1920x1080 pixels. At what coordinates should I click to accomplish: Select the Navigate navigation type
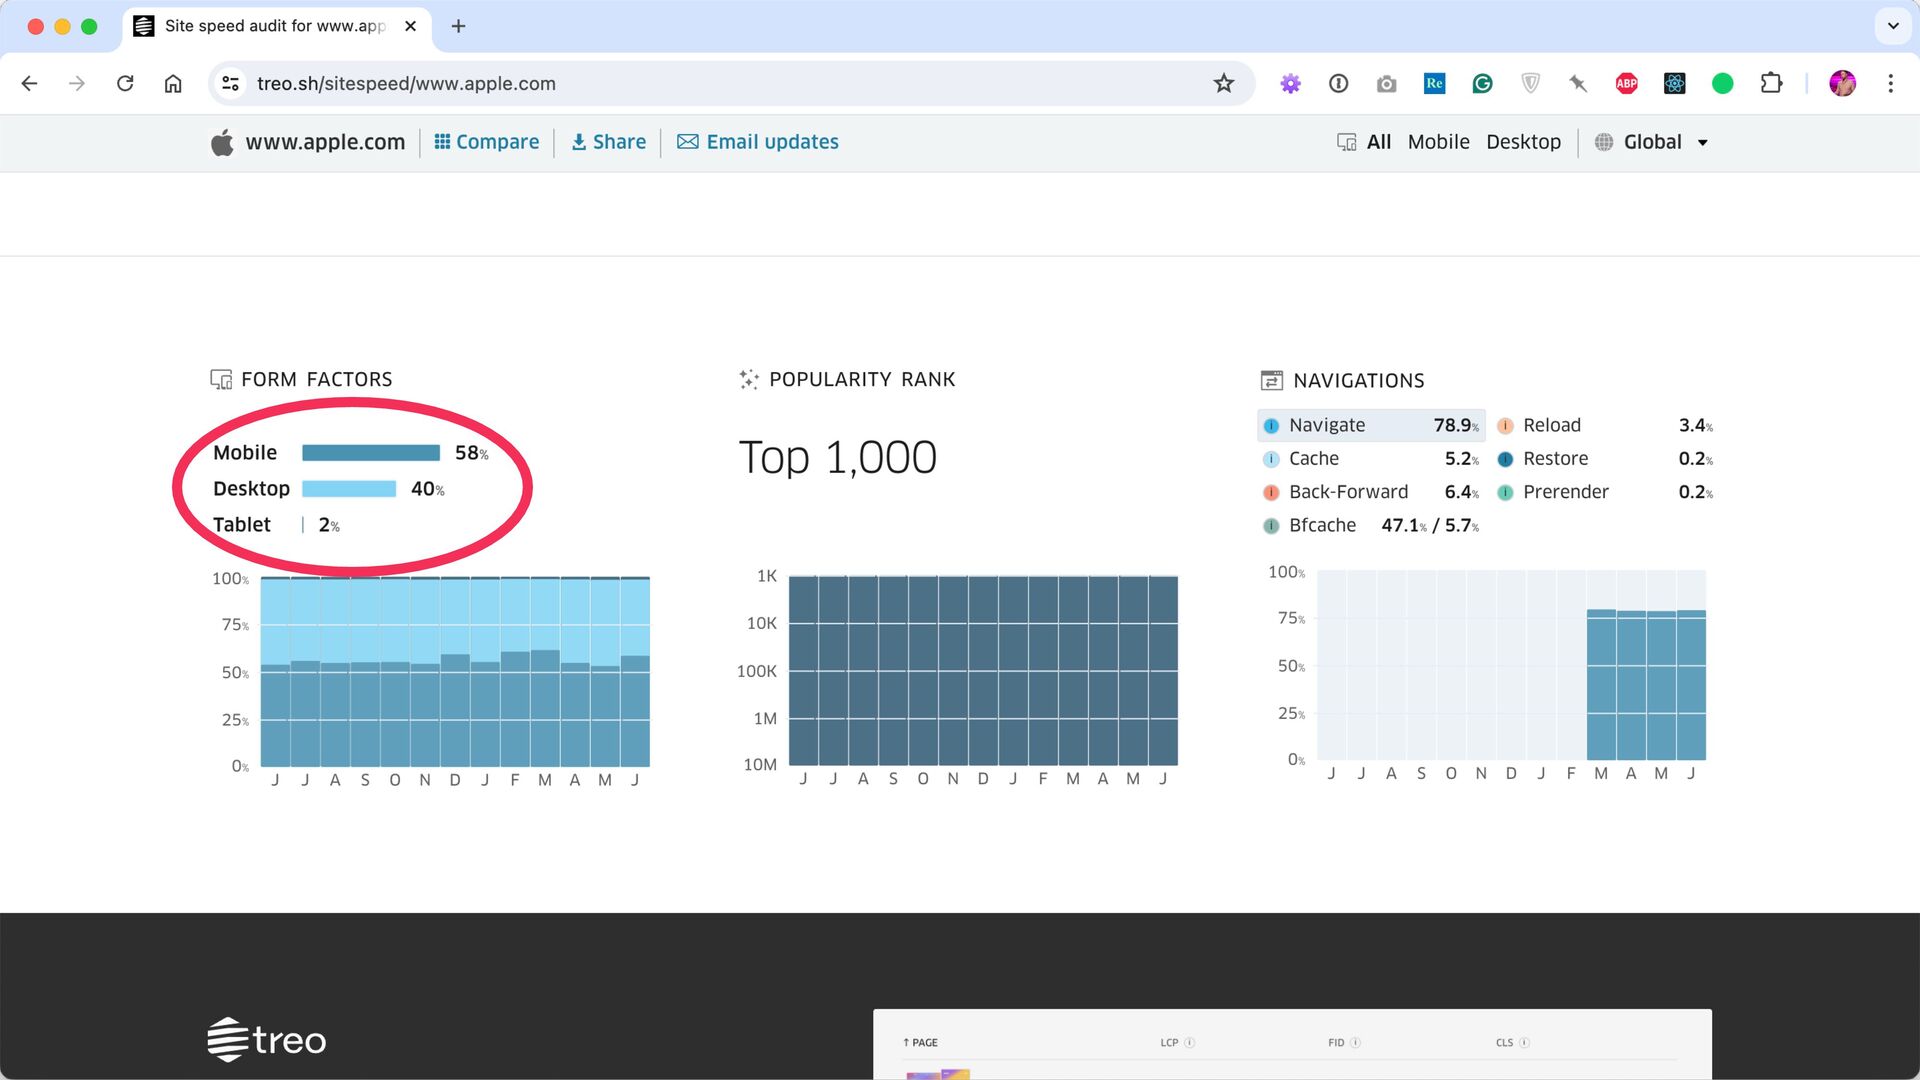1371,425
